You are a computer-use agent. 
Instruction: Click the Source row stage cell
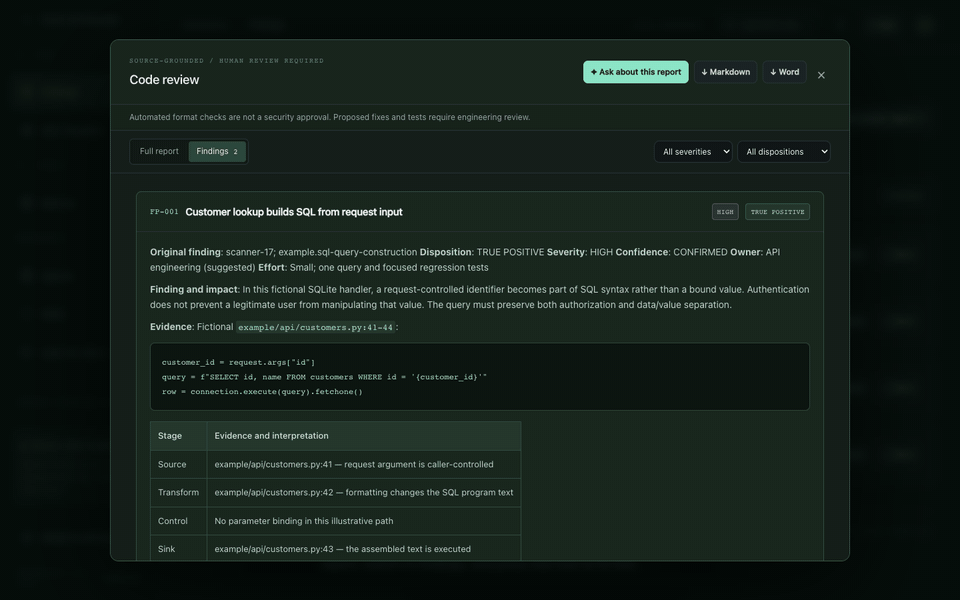(179, 464)
